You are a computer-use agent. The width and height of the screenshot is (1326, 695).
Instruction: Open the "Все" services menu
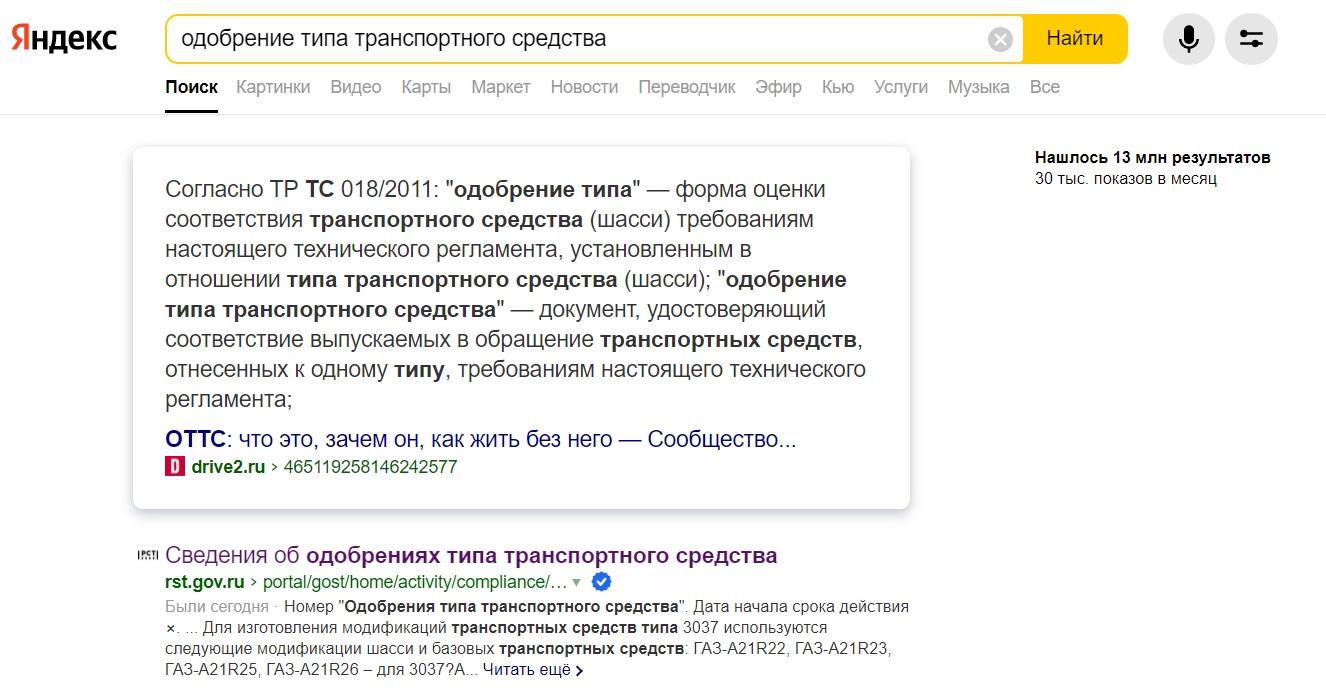pos(1044,87)
